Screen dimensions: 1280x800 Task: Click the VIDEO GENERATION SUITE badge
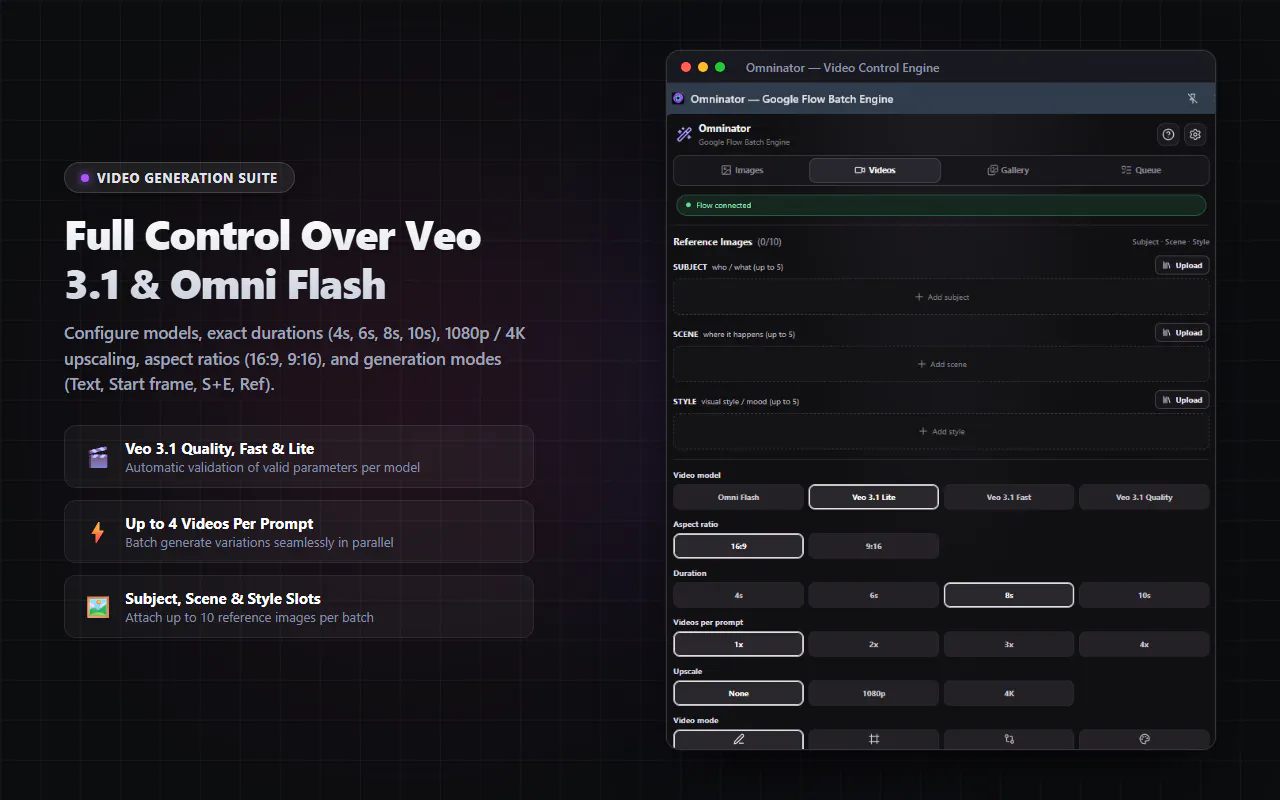[x=179, y=178]
